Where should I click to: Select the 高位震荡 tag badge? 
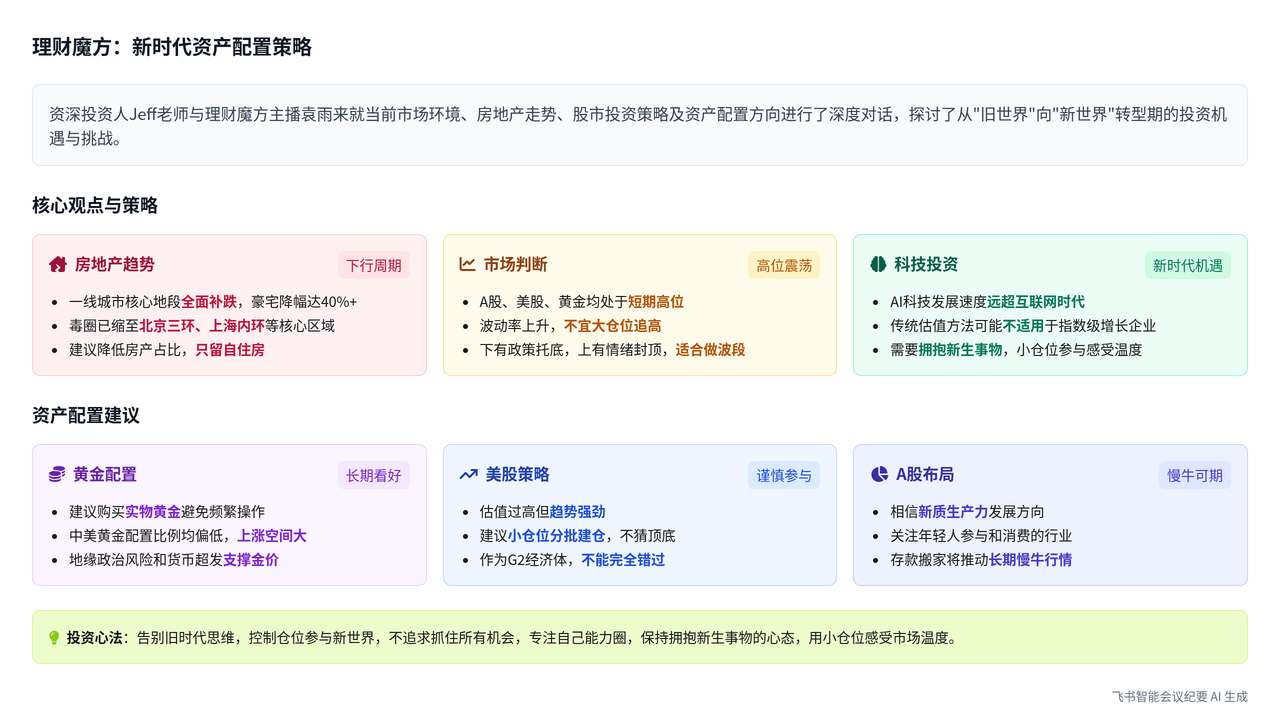pyautogui.click(x=784, y=265)
